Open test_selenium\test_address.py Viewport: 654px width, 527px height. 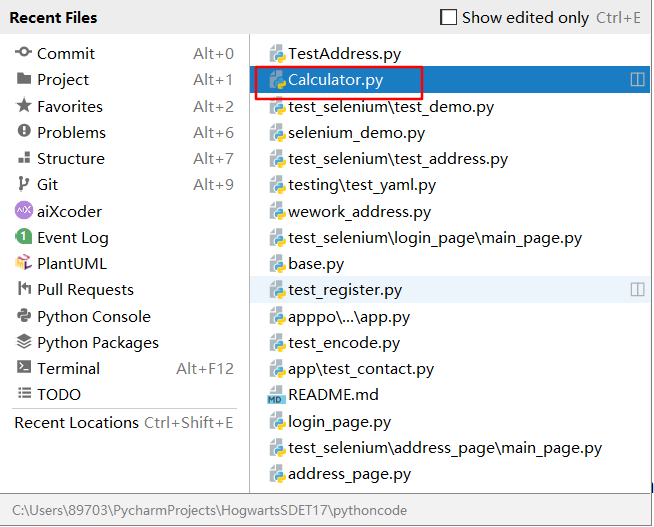click(450, 159)
